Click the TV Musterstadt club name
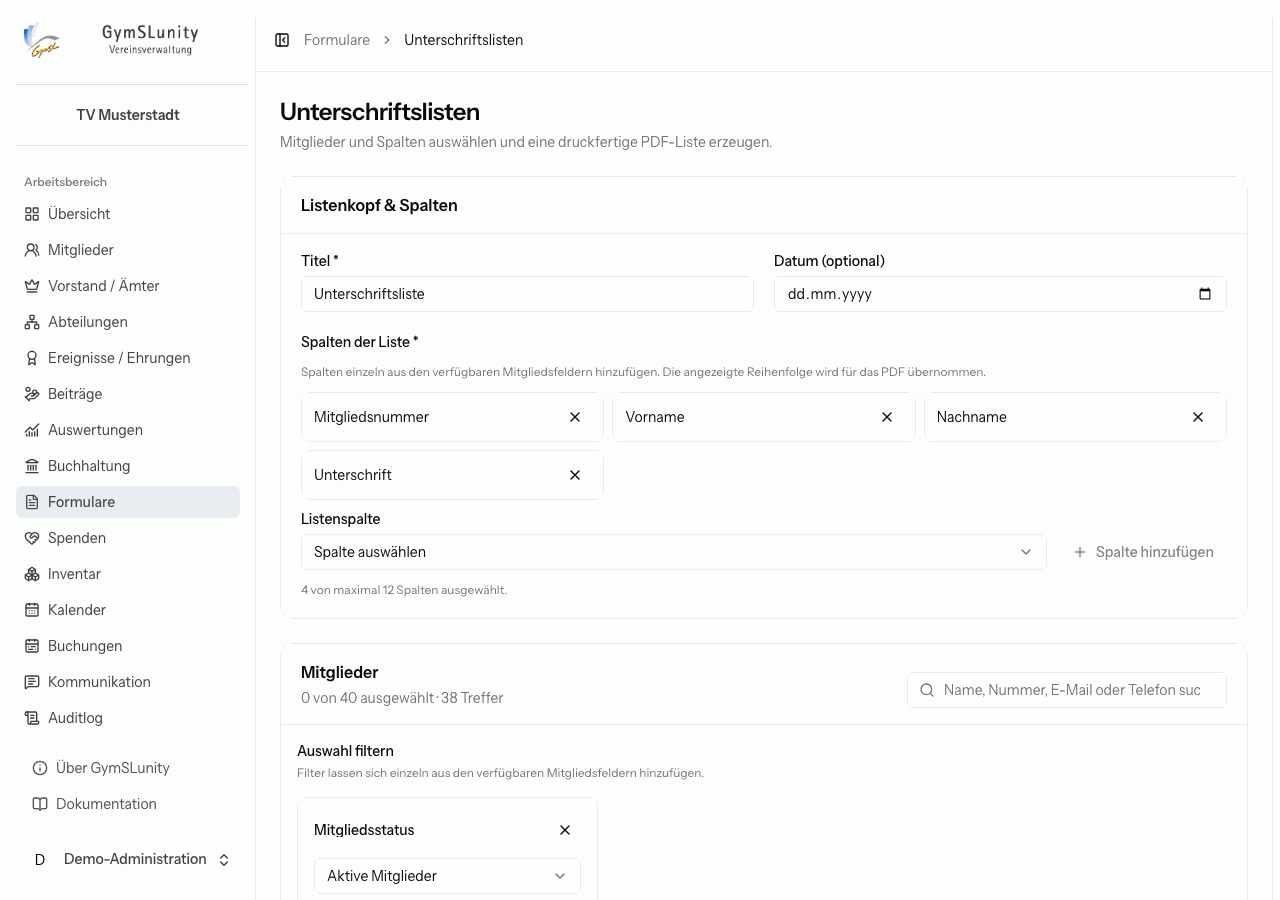The width and height of the screenshot is (1280, 900). point(128,115)
